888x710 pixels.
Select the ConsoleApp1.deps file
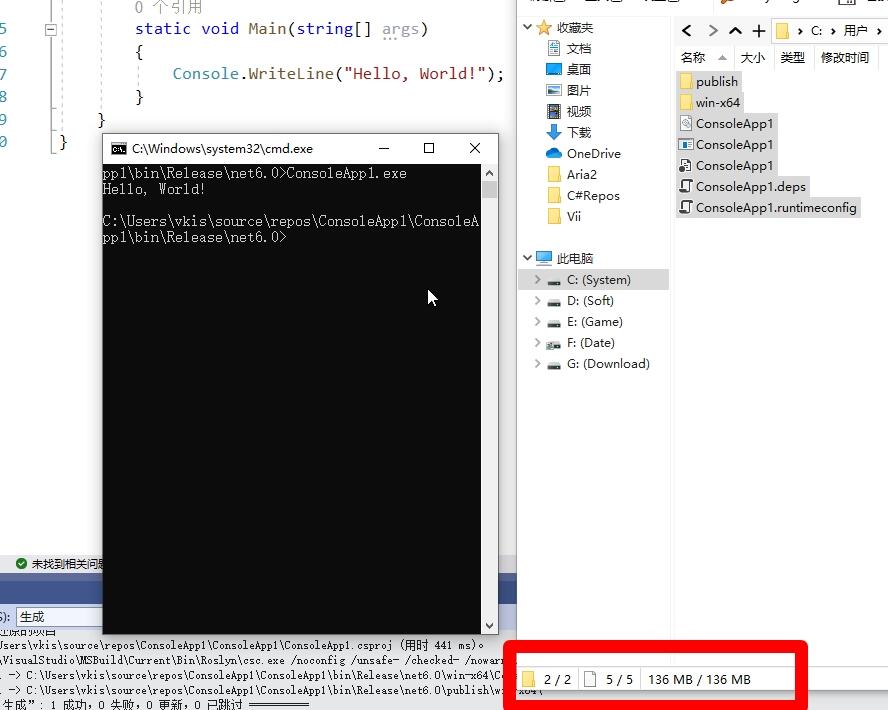[x=750, y=186]
